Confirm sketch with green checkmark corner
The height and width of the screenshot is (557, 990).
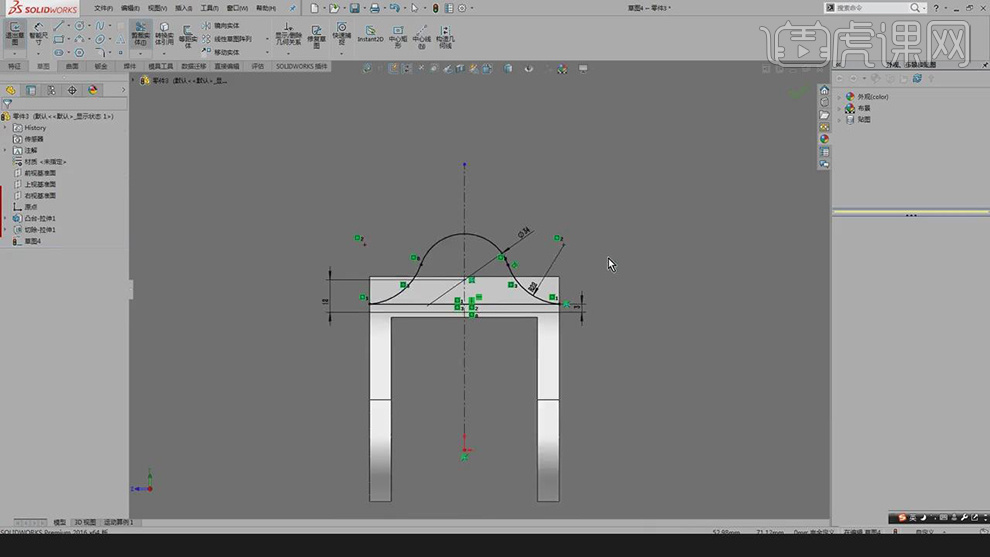pyautogui.click(x=798, y=92)
